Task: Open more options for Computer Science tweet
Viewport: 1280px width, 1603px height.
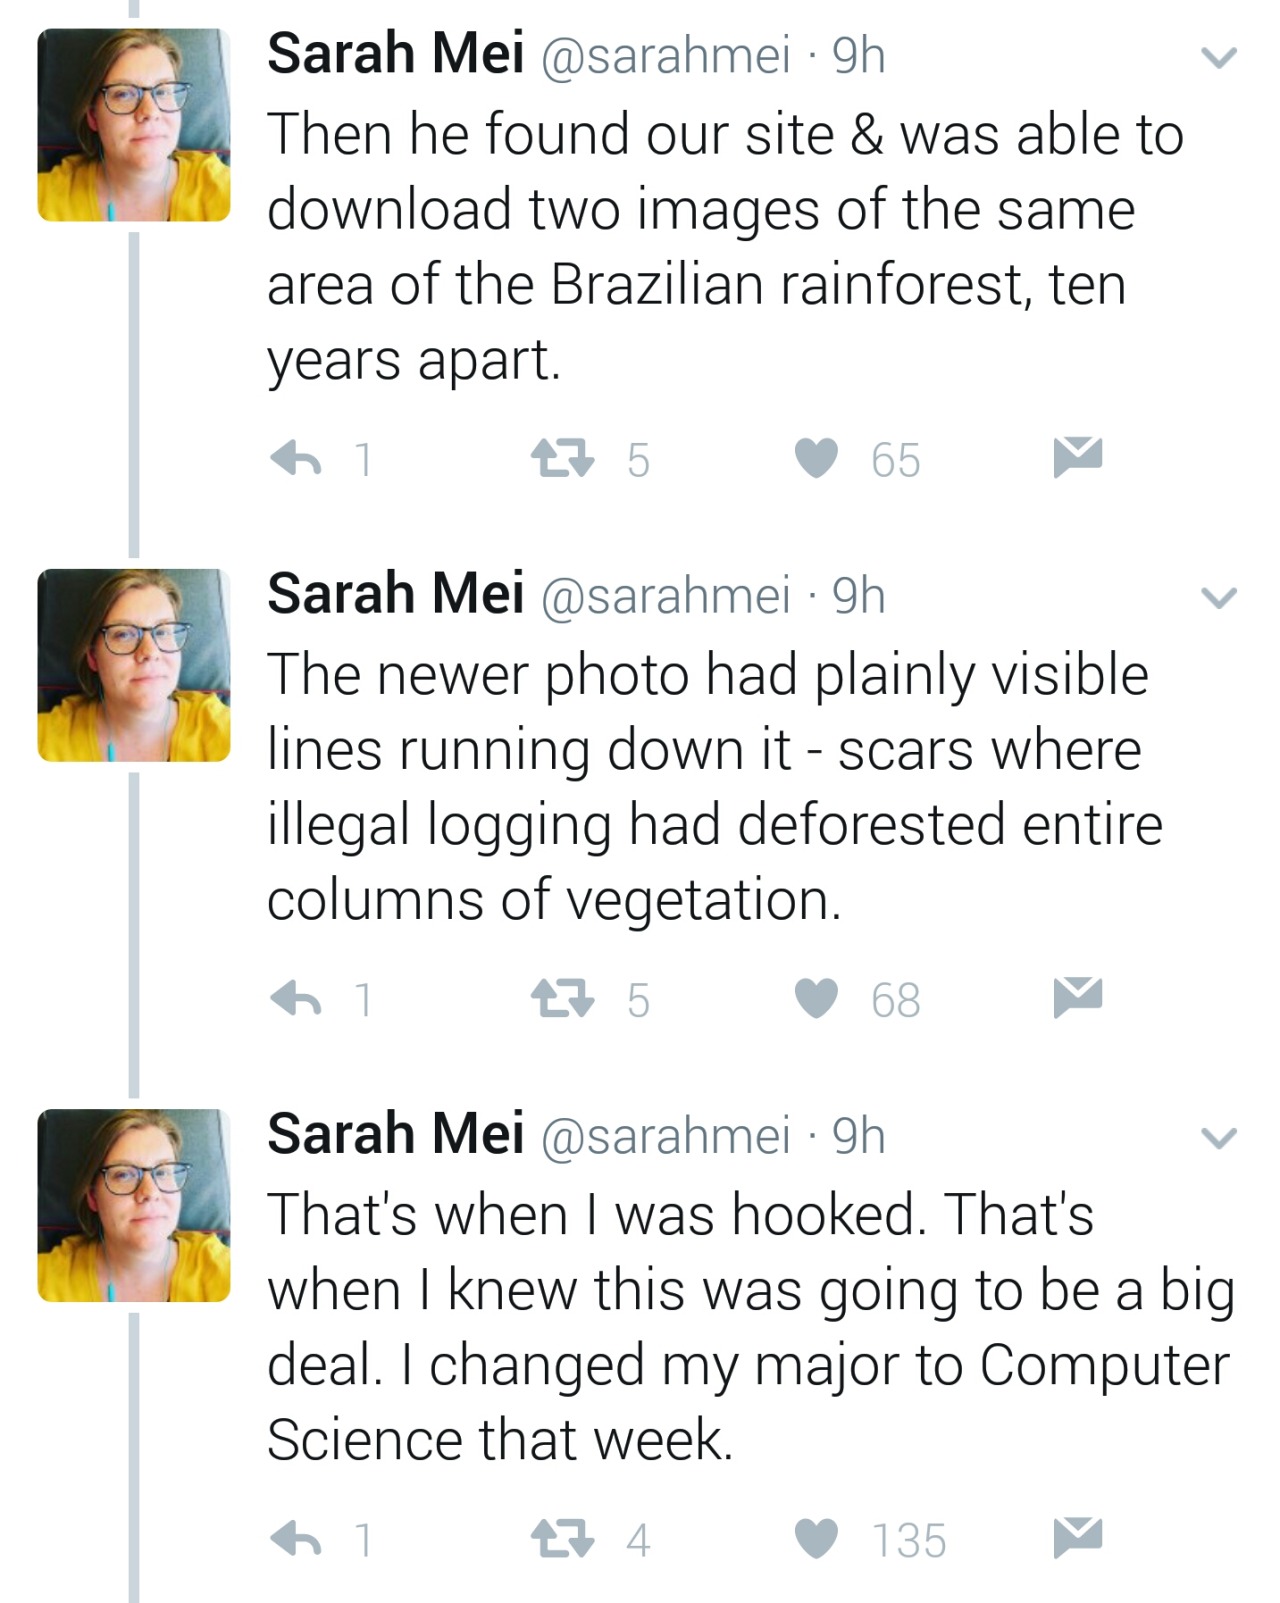Action: pos(1218,1139)
